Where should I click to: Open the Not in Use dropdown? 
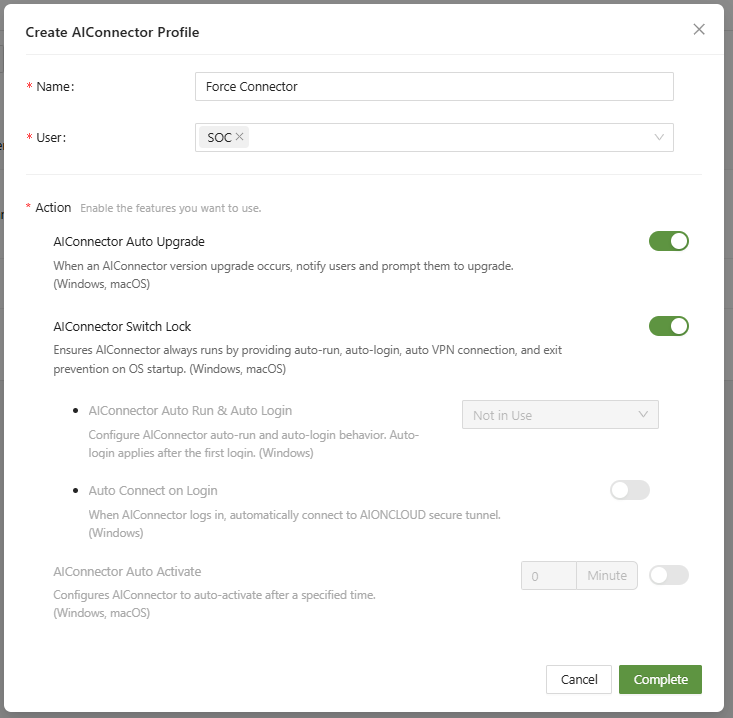(560, 415)
